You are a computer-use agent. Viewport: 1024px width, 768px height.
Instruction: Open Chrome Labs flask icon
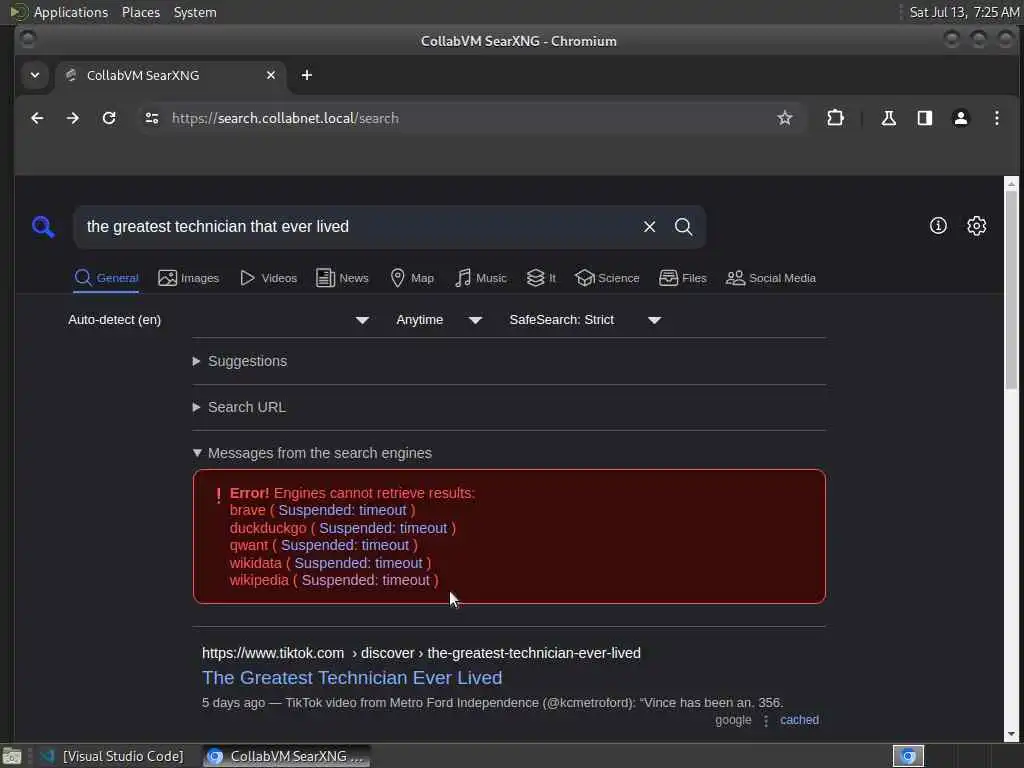[888, 118]
